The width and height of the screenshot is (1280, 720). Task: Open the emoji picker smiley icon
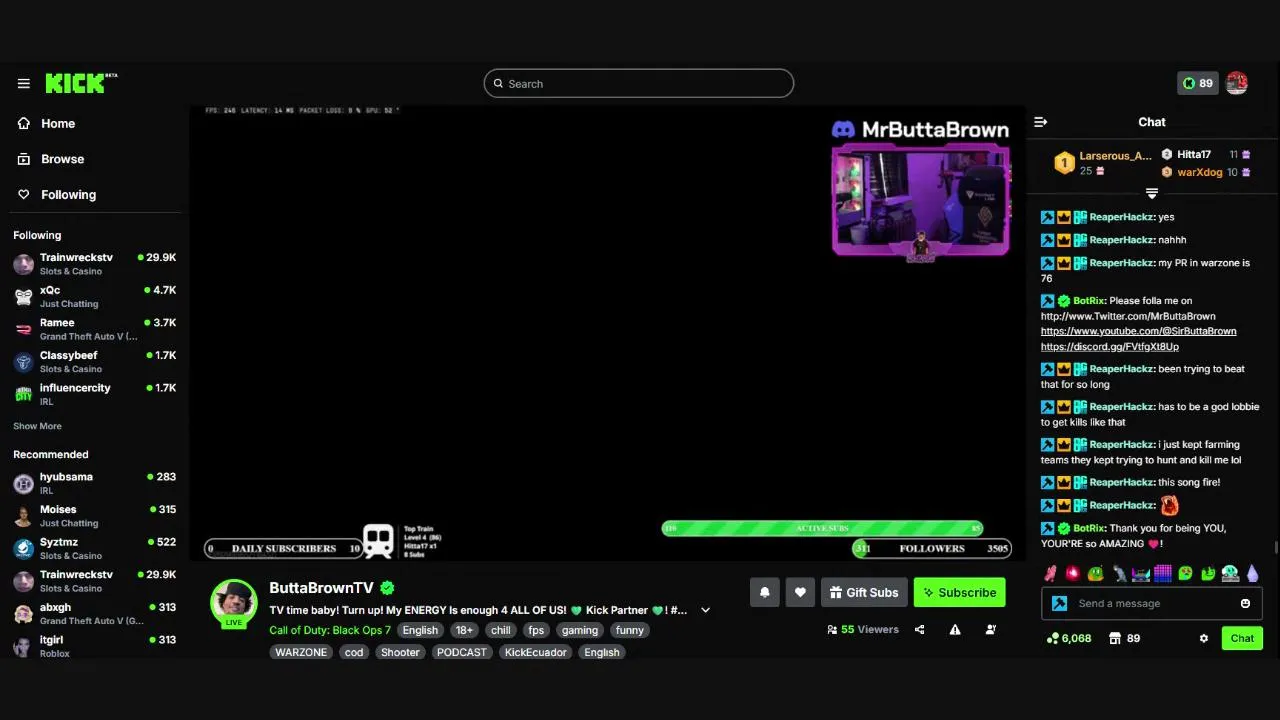coord(1245,603)
